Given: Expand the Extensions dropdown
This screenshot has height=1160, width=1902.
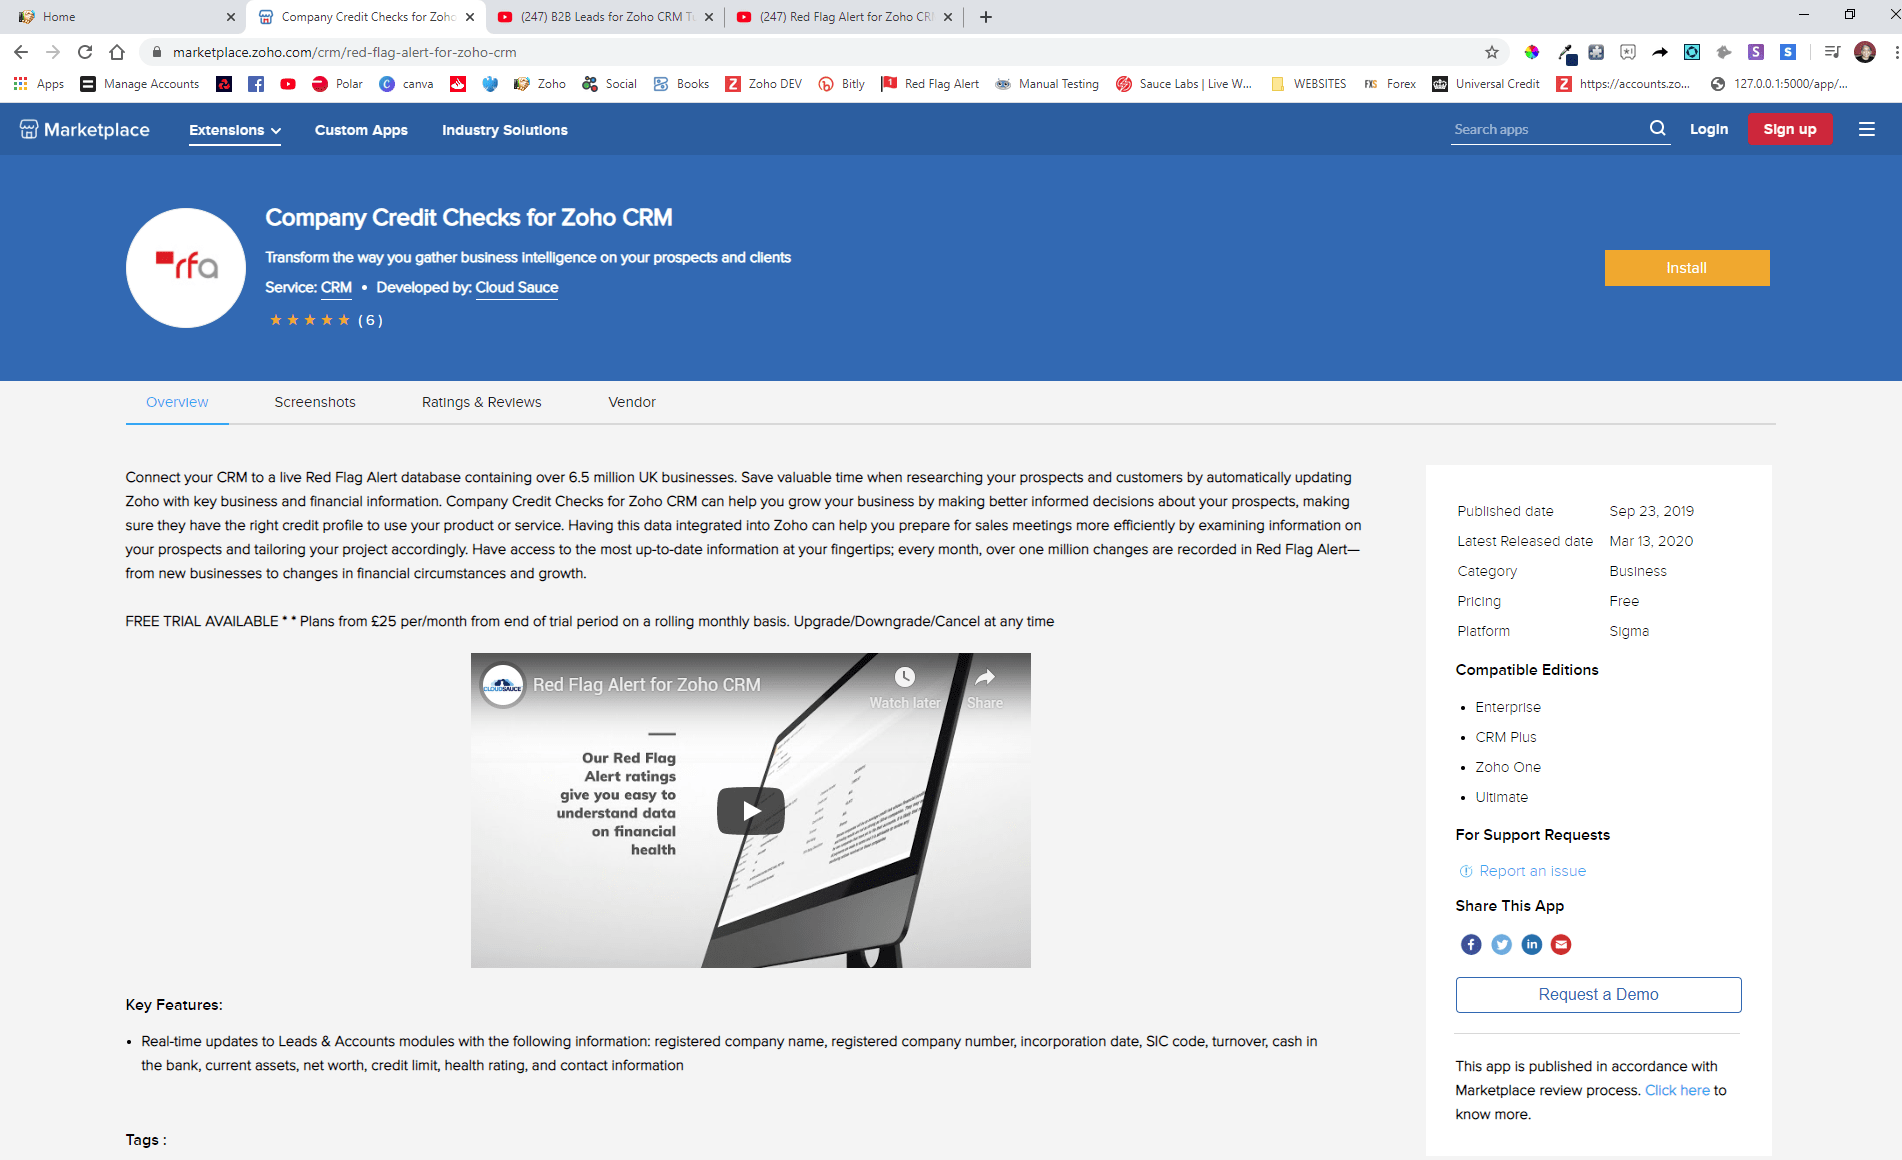Looking at the screenshot, I should click(234, 130).
